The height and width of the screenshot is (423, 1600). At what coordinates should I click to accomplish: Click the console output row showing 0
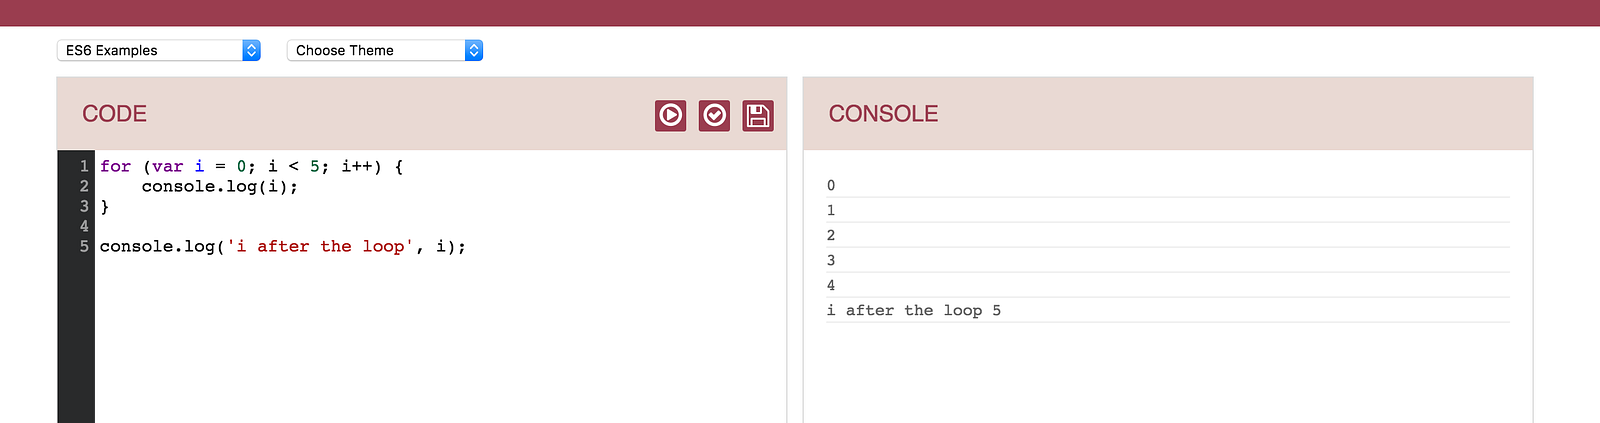[1168, 185]
